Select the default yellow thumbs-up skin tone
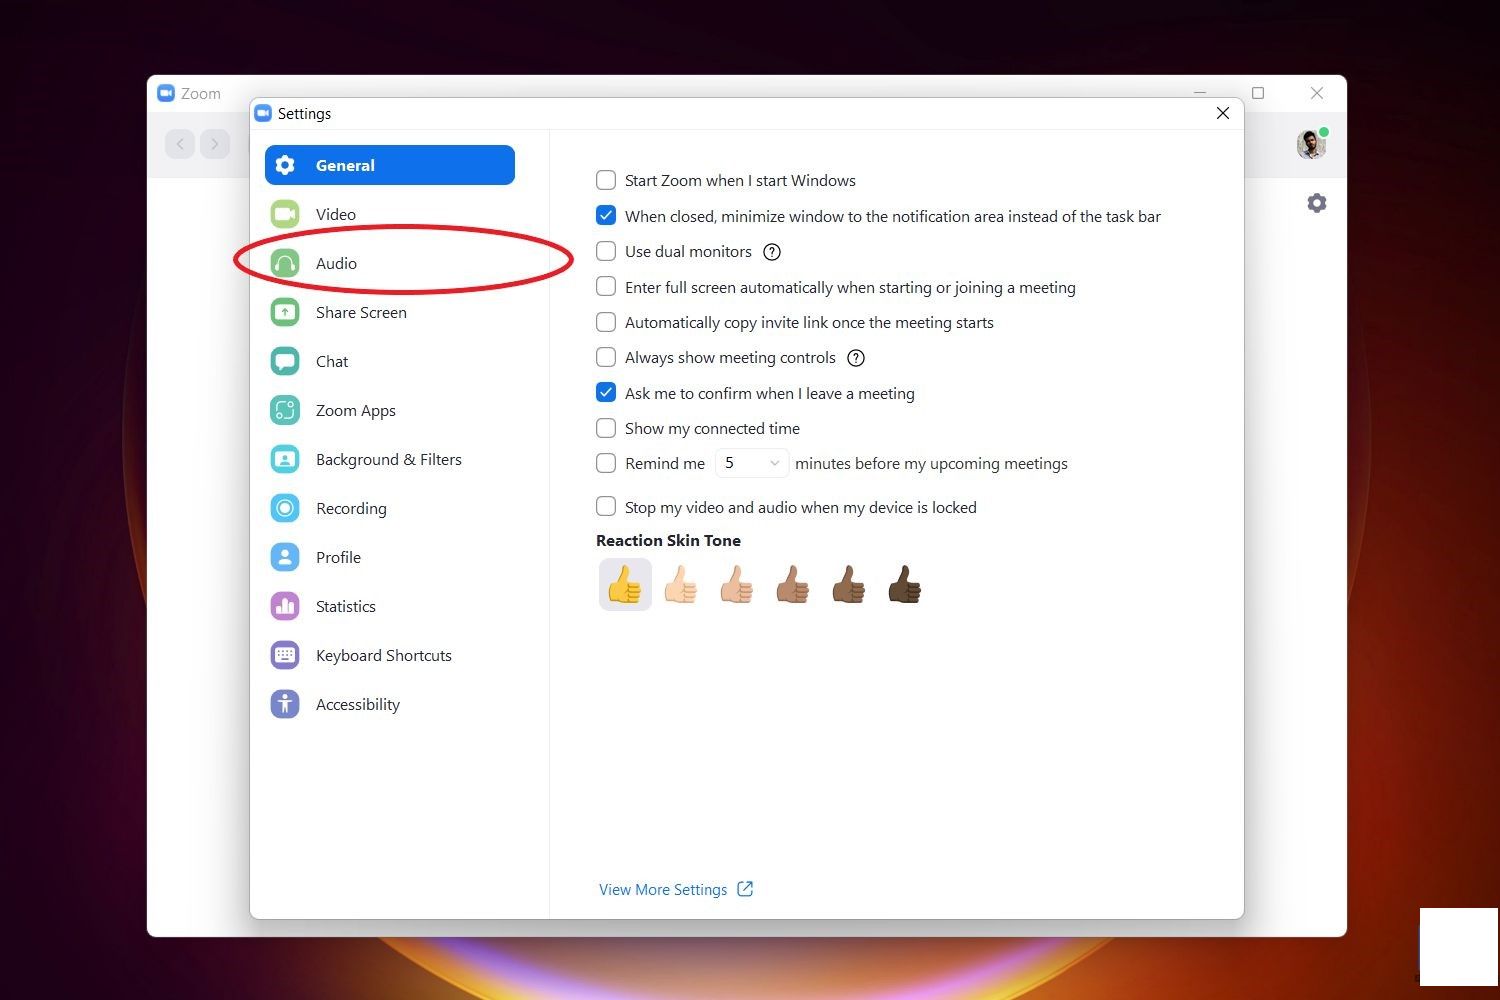 click(625, 585)
